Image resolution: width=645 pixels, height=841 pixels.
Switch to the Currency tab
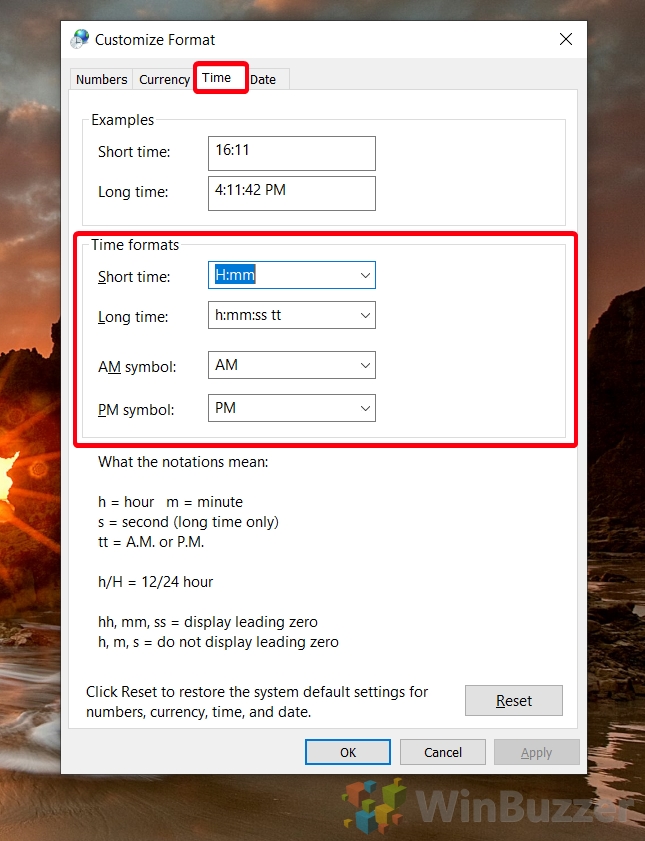(163, 79)
